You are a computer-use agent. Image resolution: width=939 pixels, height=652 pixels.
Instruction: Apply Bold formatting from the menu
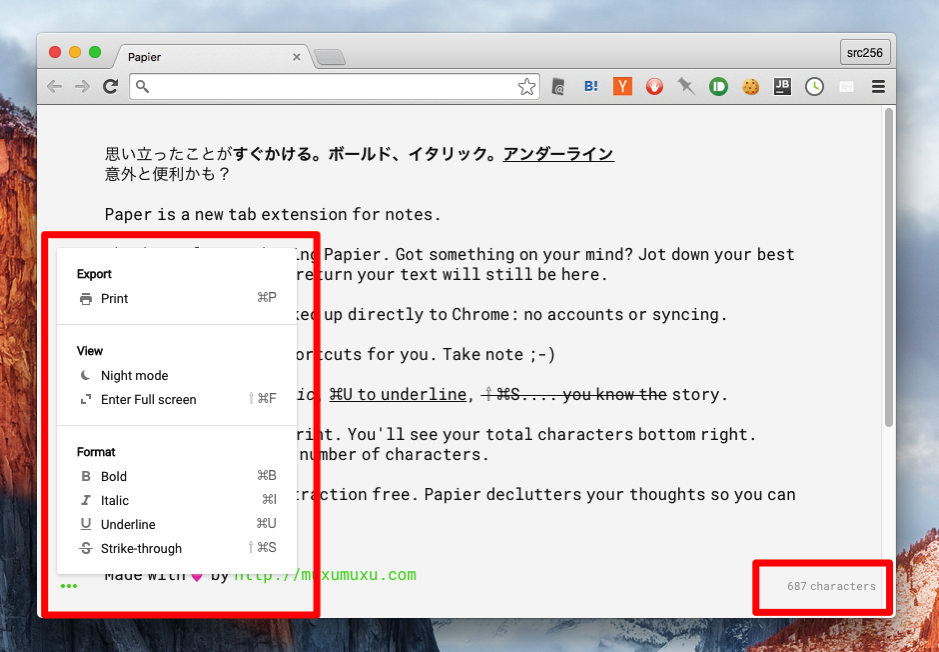177,477
